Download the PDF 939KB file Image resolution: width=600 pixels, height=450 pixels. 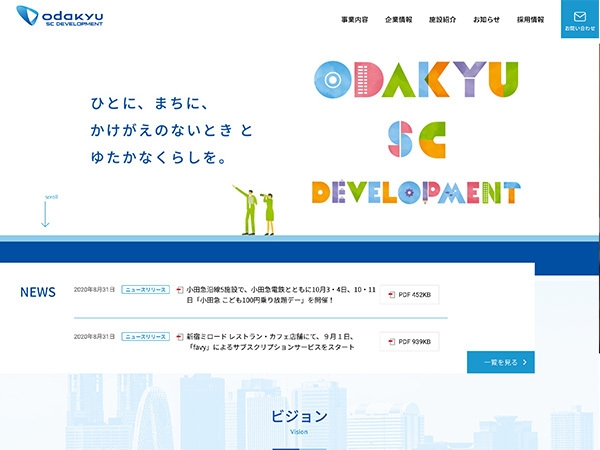[x=409, y=342]
